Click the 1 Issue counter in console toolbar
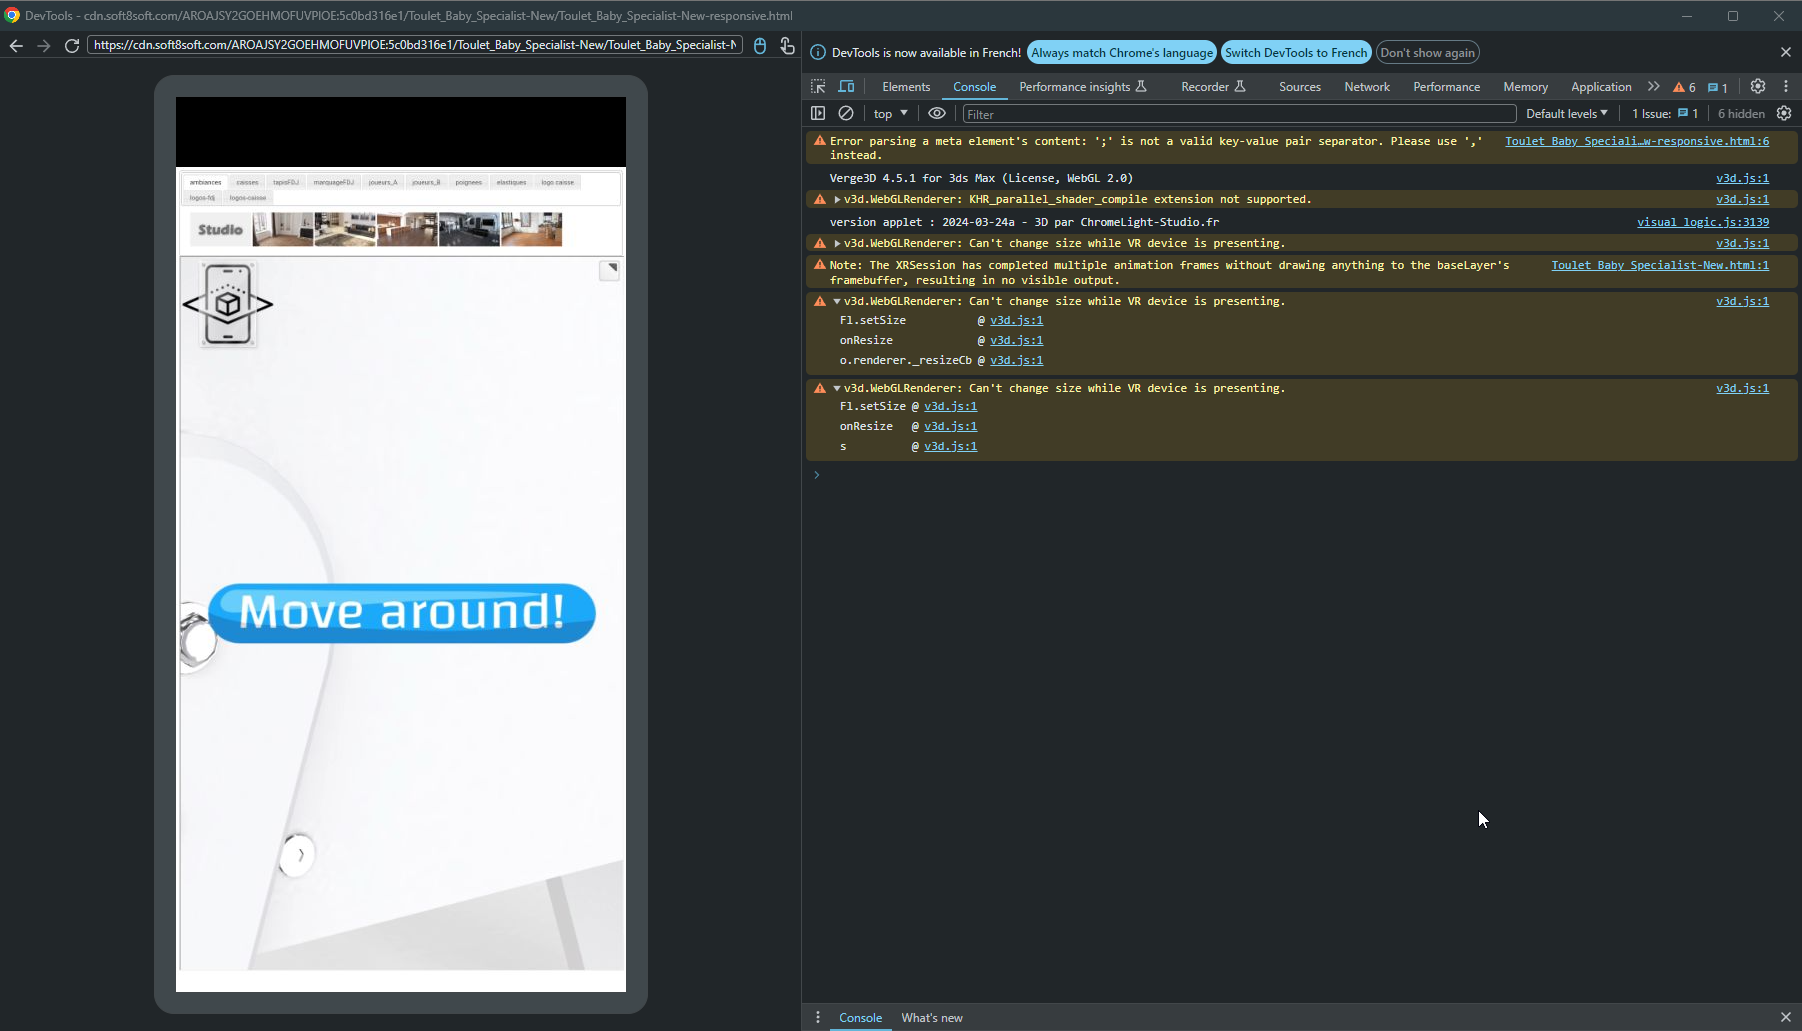 click(1665, 114)
